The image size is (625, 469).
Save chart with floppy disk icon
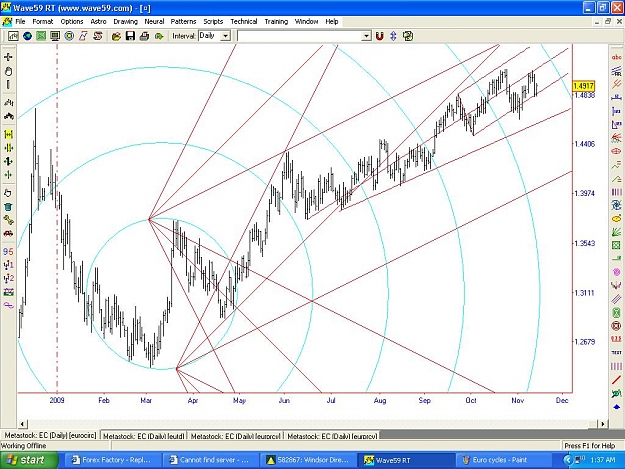(130, 36)
